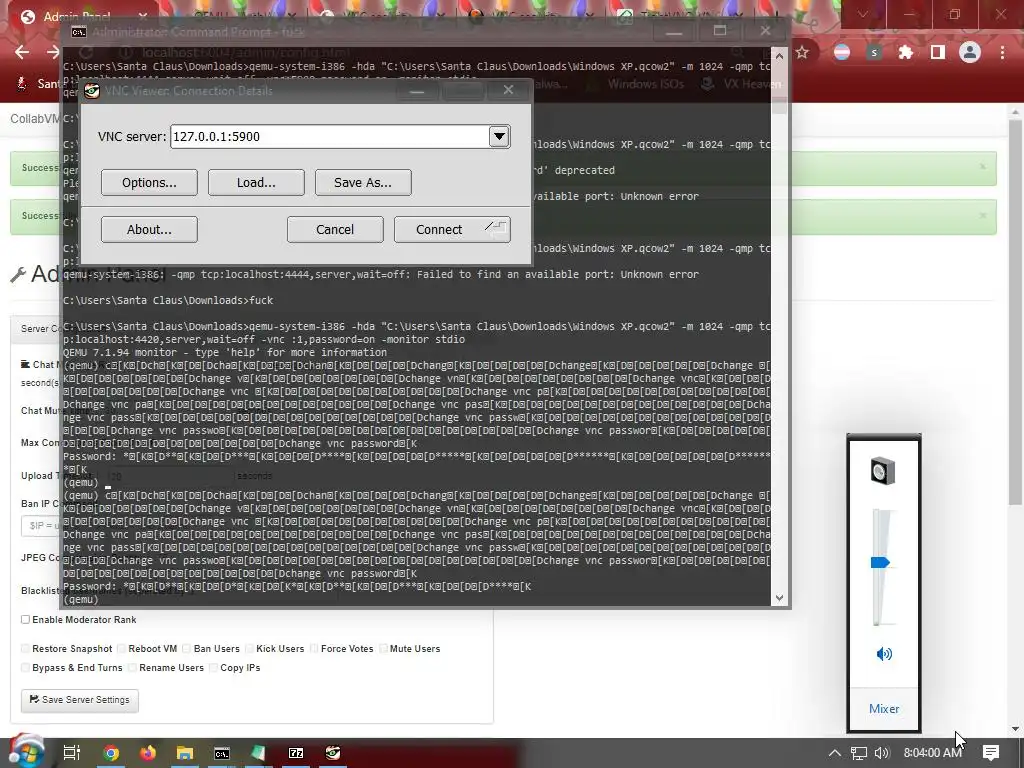Toggle Reboot VM permission
Viewport: 1024px width, 768px height.
coord(121,648)
